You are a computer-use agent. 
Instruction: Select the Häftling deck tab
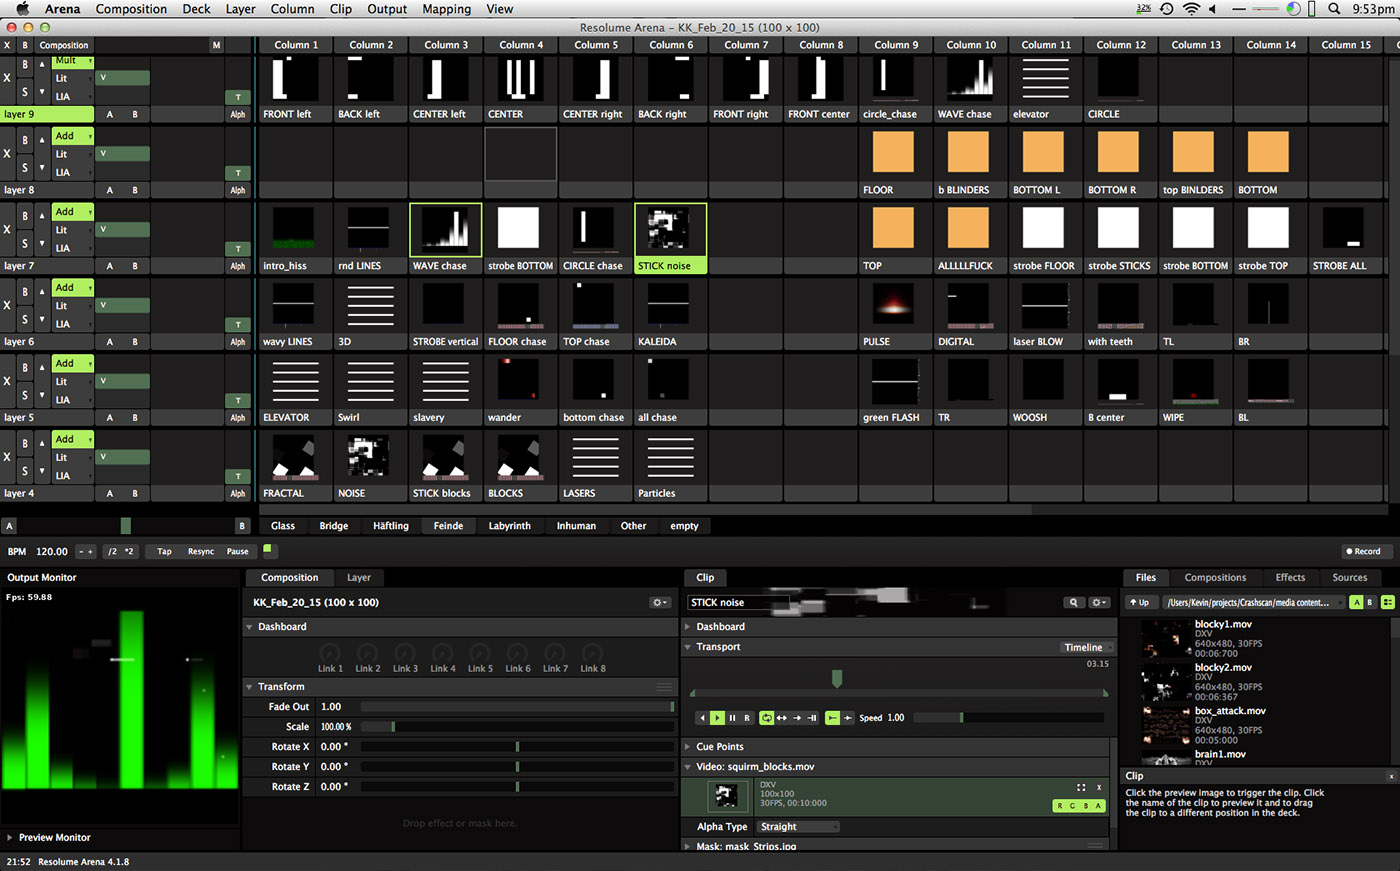point(391,526)
